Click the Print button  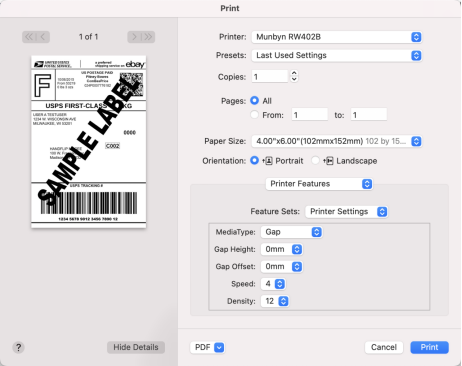429,347
